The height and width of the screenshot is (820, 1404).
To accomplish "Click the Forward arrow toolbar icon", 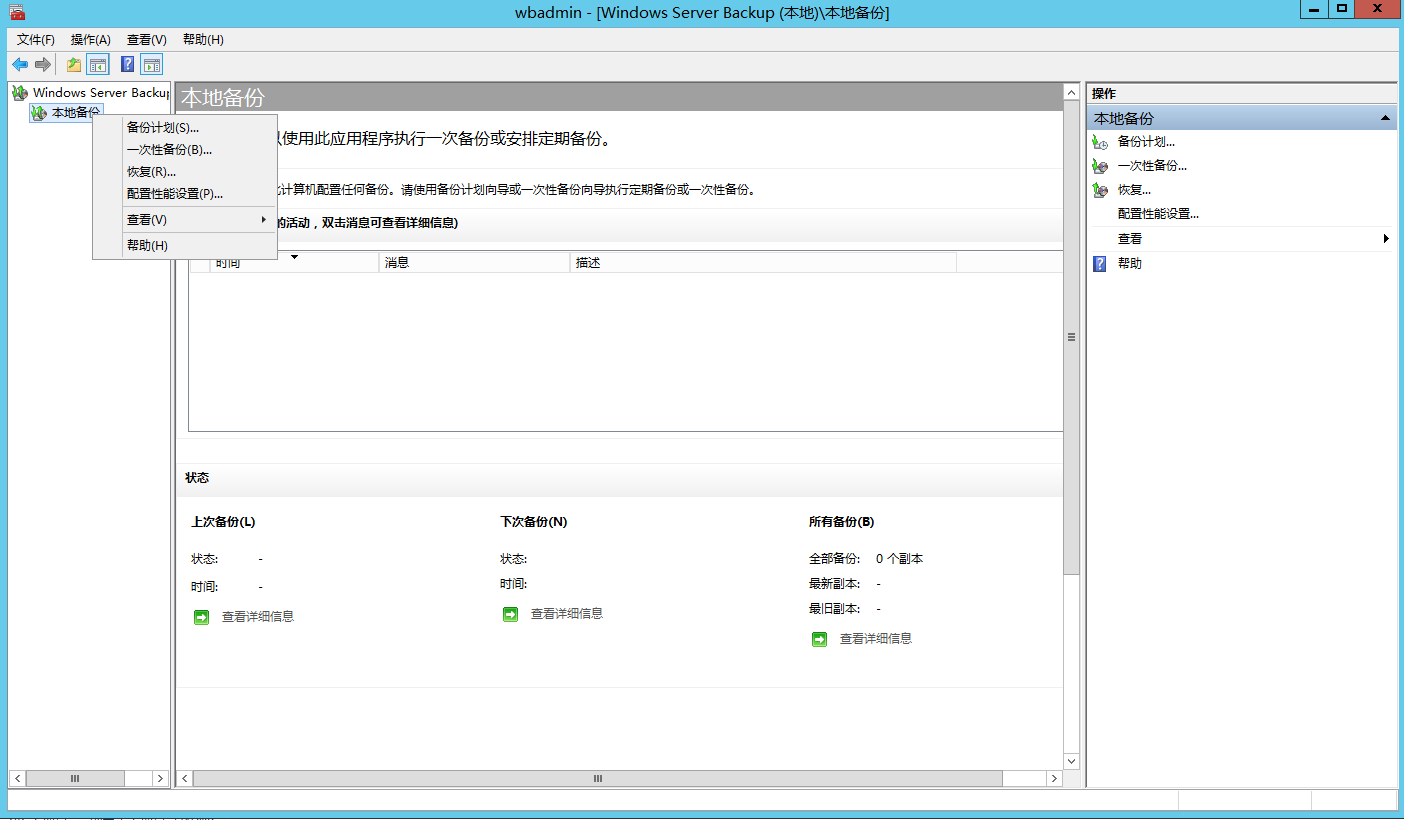I will click(43, 65).
